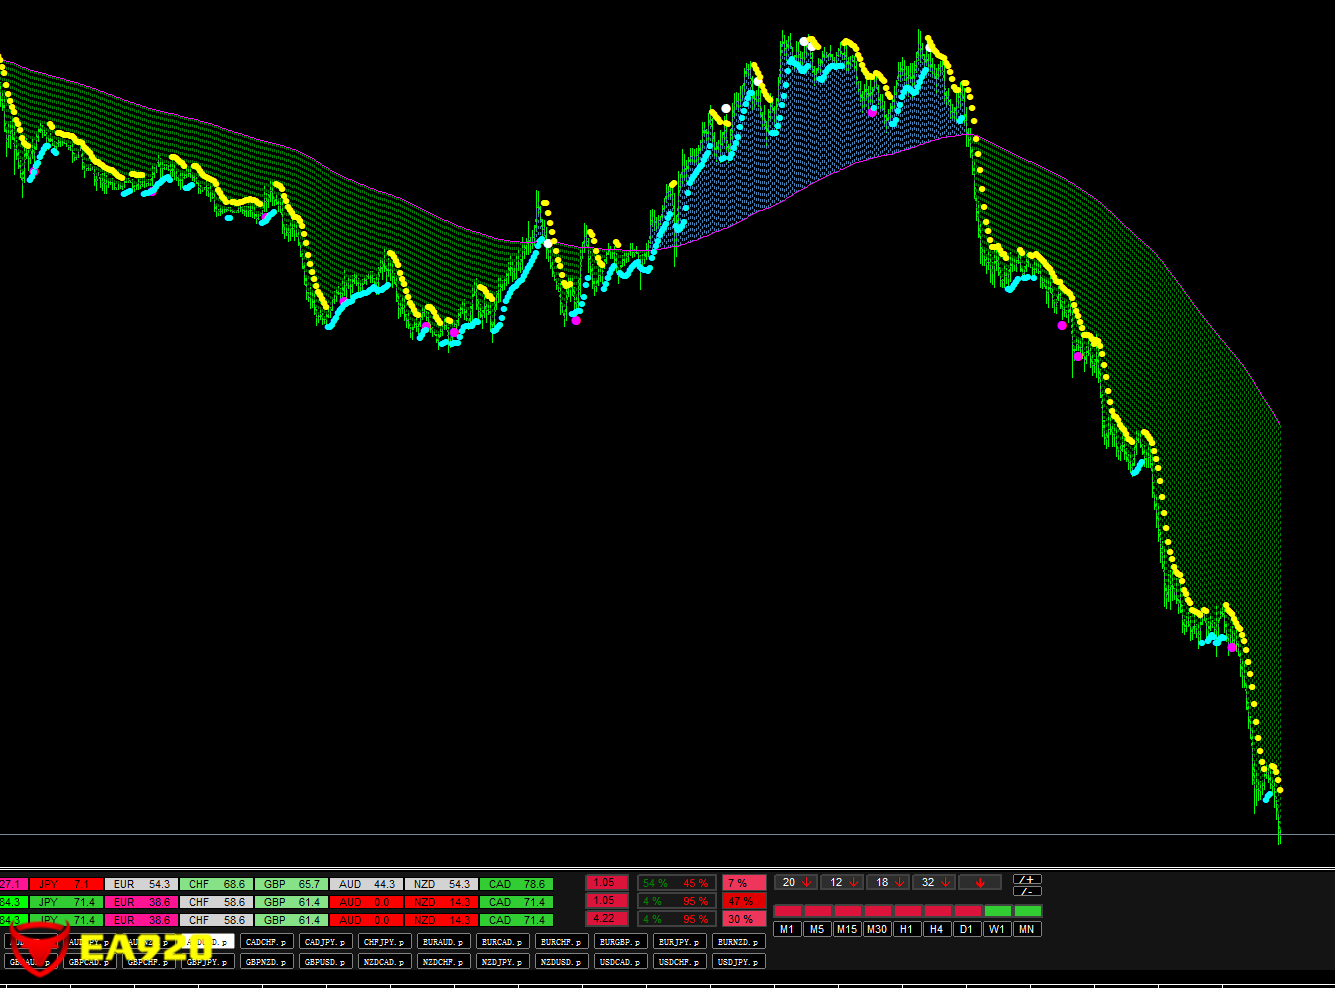Choose the EURGBP.p symbol button
The height and width of the screenshot is (988, 1335).
tap(620, 942)
